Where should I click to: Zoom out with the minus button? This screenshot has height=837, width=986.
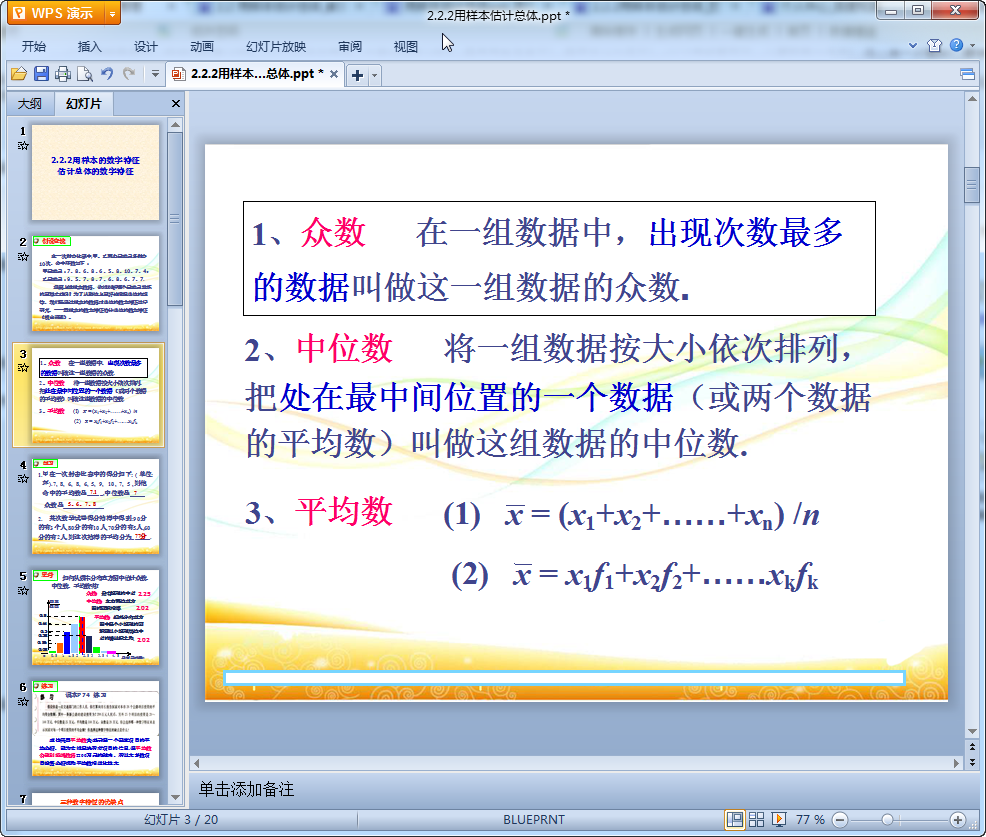840,820
